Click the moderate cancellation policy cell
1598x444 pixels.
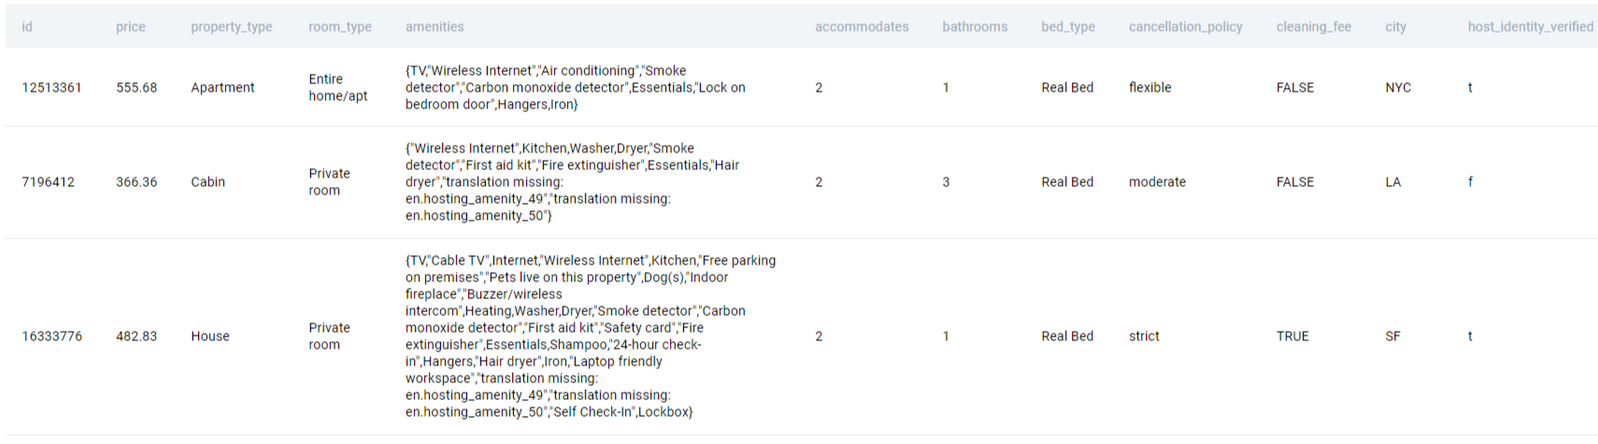(x=1157, y=182)
